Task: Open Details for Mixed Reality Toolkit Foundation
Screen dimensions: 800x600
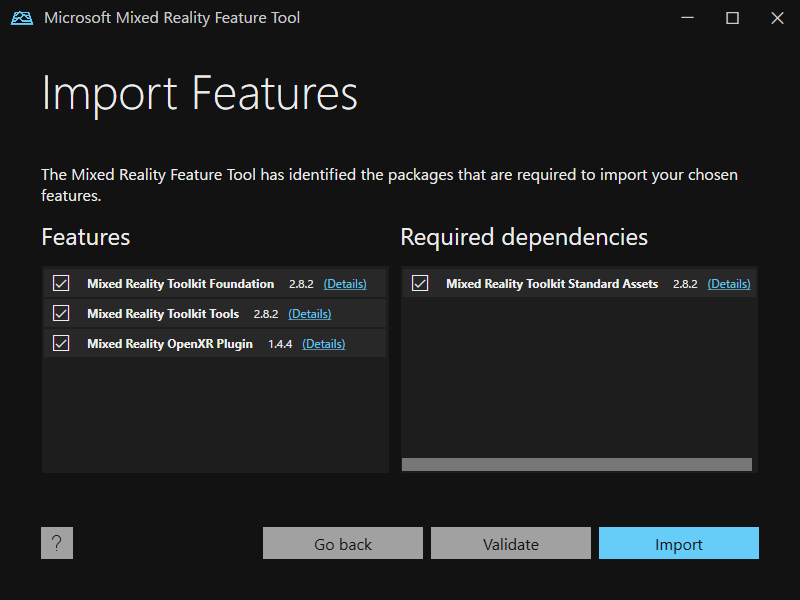Action: (345, 284)
